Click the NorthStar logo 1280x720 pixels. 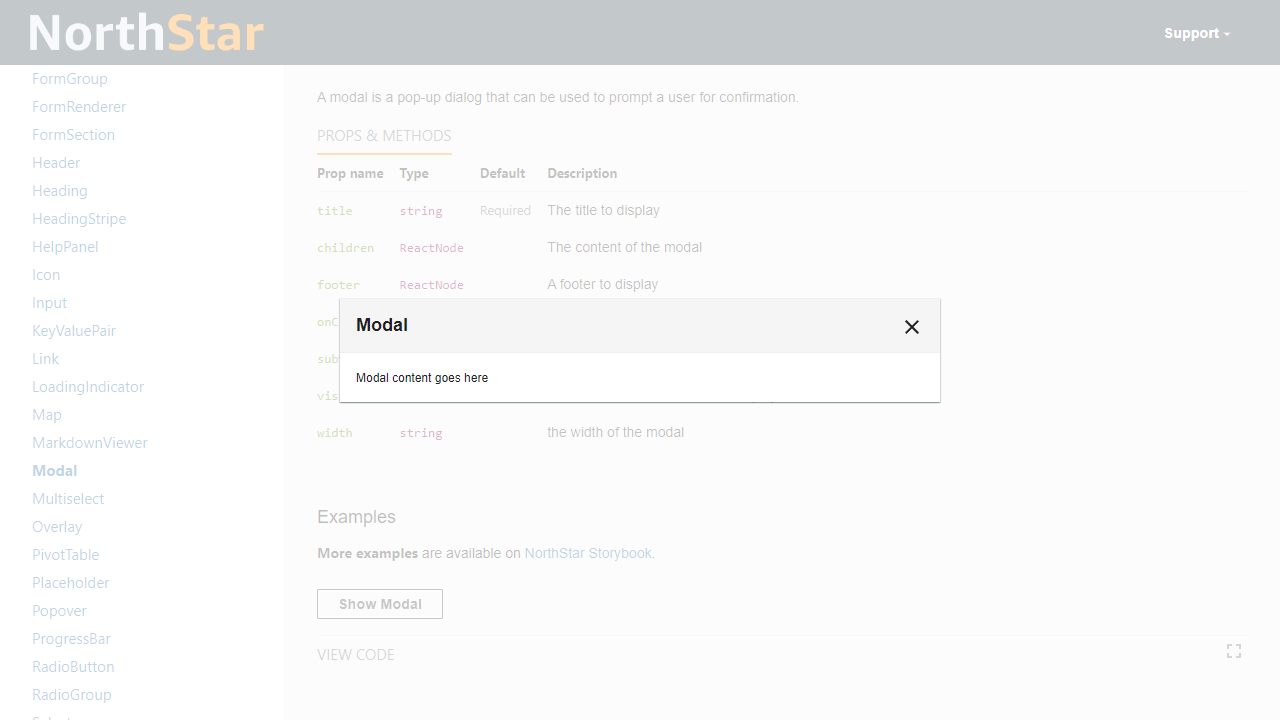(x=146, y=33)
